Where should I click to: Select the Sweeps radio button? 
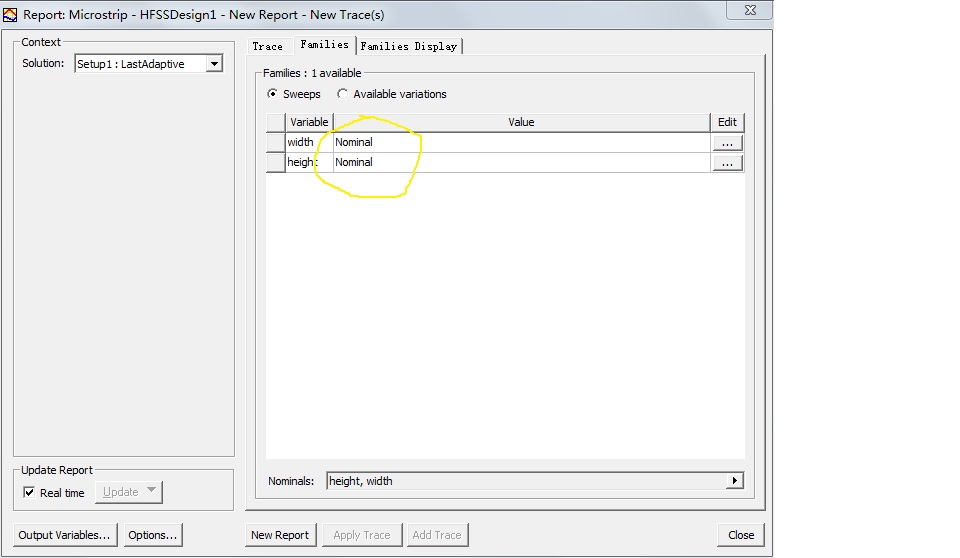273,94
